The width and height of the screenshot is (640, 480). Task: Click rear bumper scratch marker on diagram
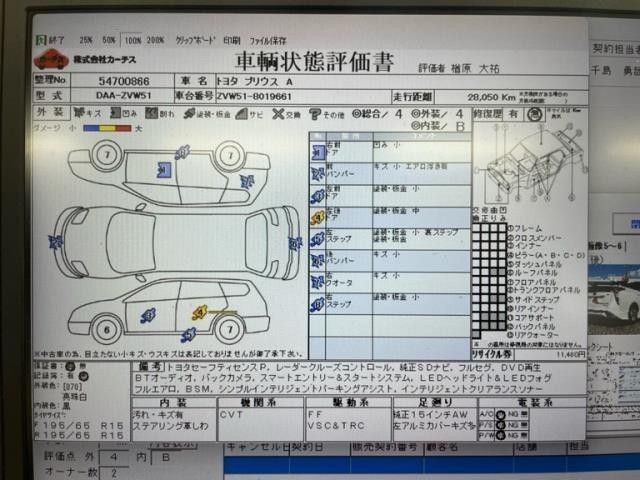pyautogui.click(x=295, y=243)
